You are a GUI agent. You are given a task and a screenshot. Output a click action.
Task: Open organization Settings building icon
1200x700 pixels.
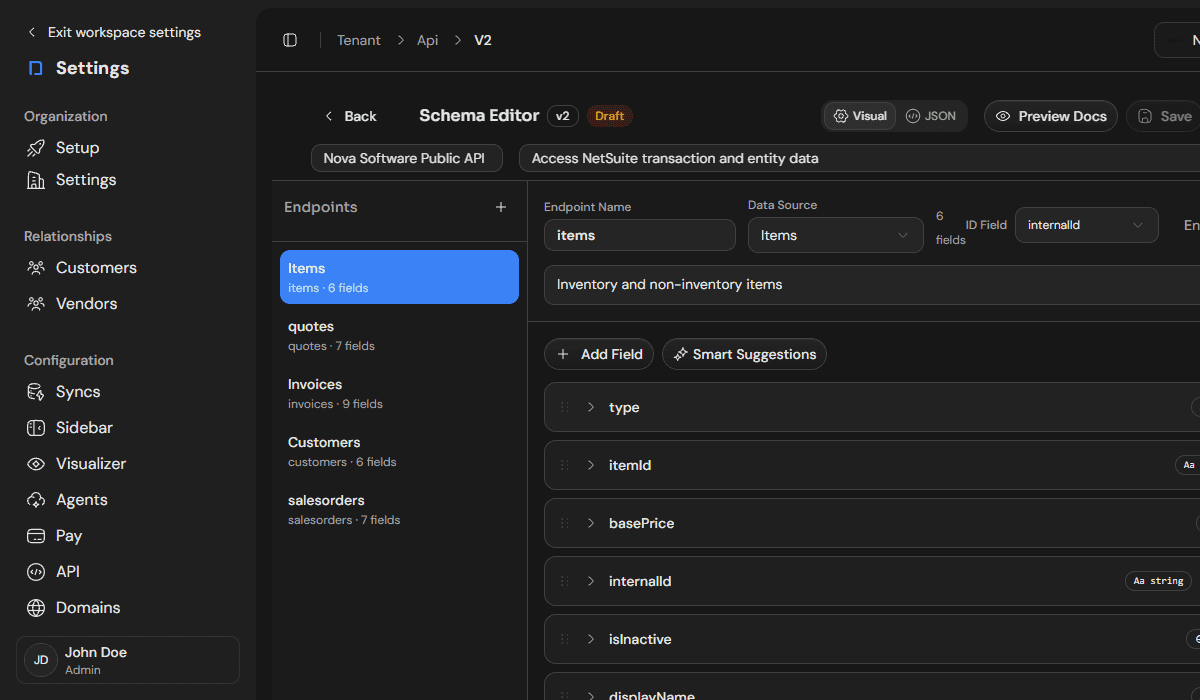36,180
